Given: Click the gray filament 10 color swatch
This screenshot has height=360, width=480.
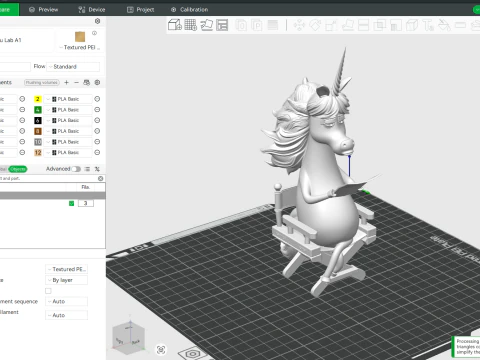Looking at the screenshot, I should (38, 142).
